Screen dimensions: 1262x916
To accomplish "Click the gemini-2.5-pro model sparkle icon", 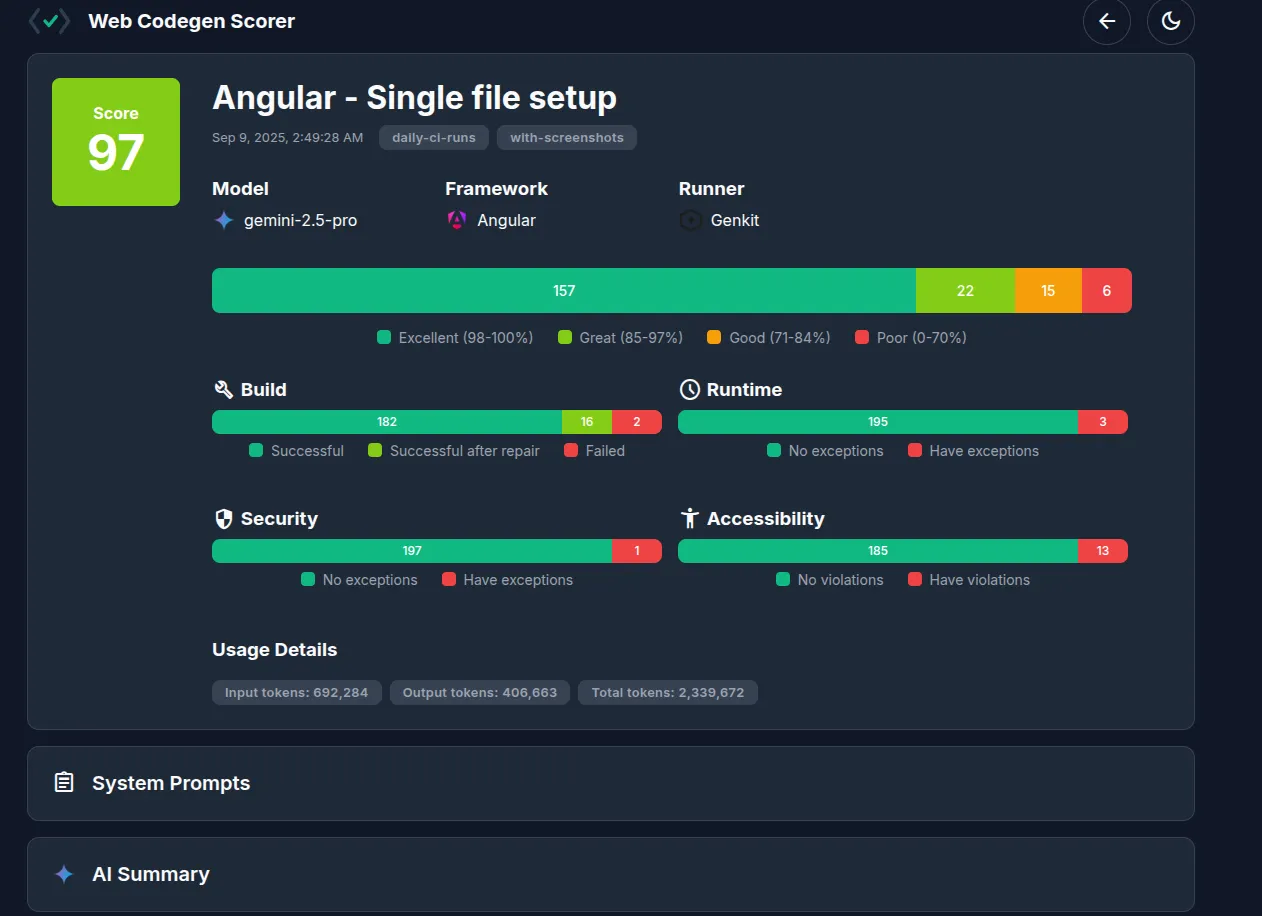I will (224, 221).
